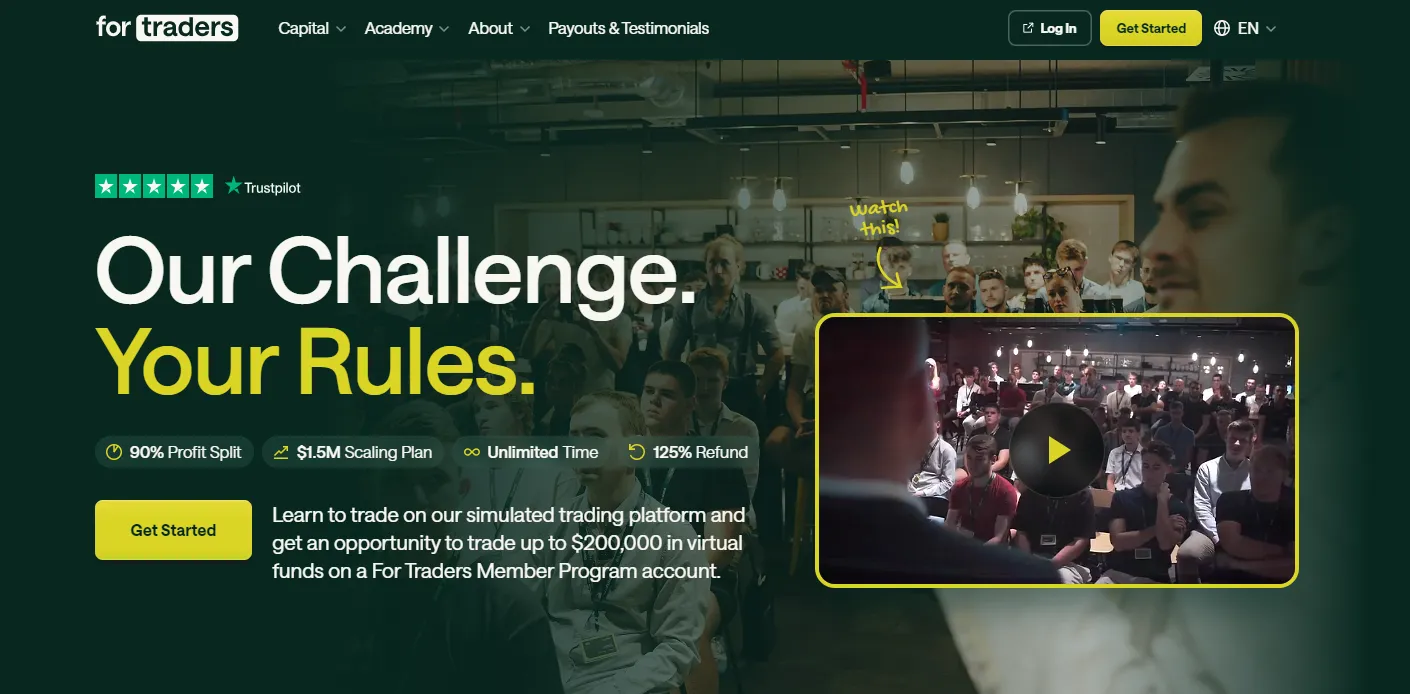Click Get Started in the header
The image size is (1410, 694).
(1151, 28)
